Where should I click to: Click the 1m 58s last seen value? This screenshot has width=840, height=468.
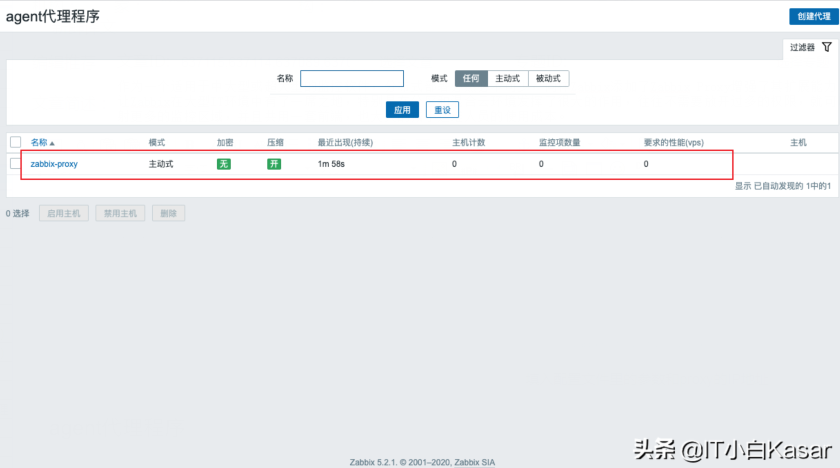point(331,164)
